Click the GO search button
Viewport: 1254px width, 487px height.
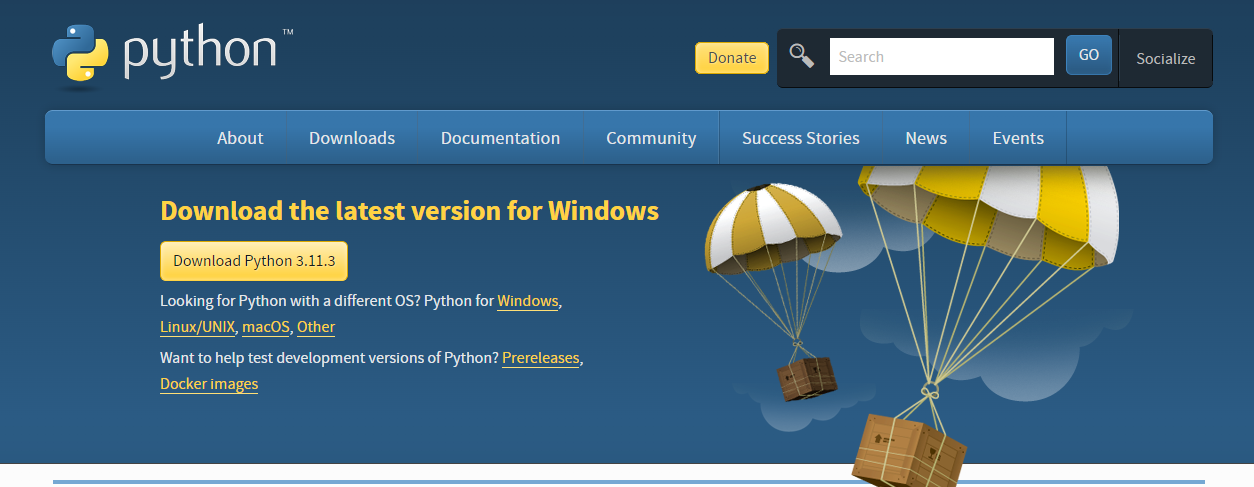1089,55
